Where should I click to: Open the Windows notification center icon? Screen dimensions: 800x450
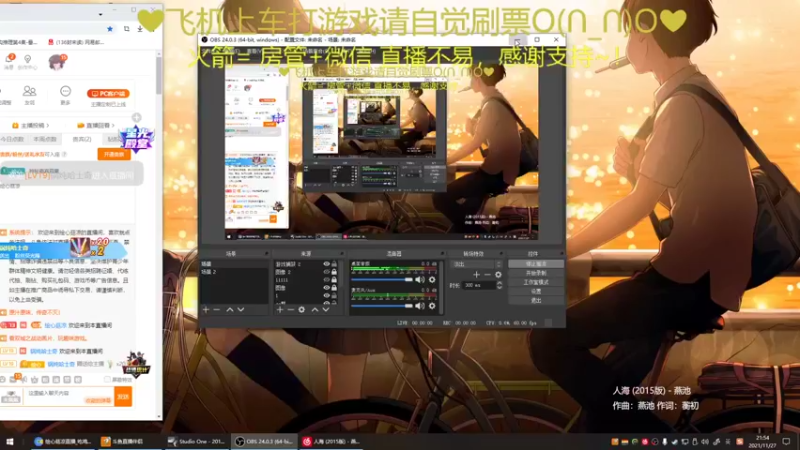coord(786,442)
